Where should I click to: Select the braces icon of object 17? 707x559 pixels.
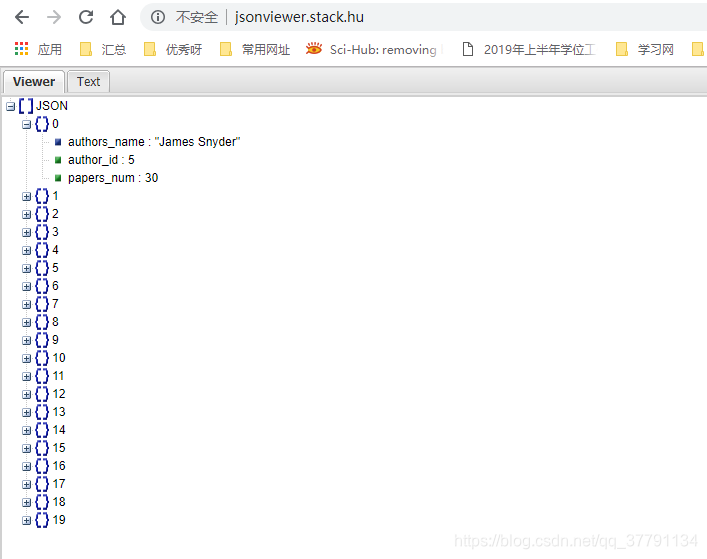point(42,484)
